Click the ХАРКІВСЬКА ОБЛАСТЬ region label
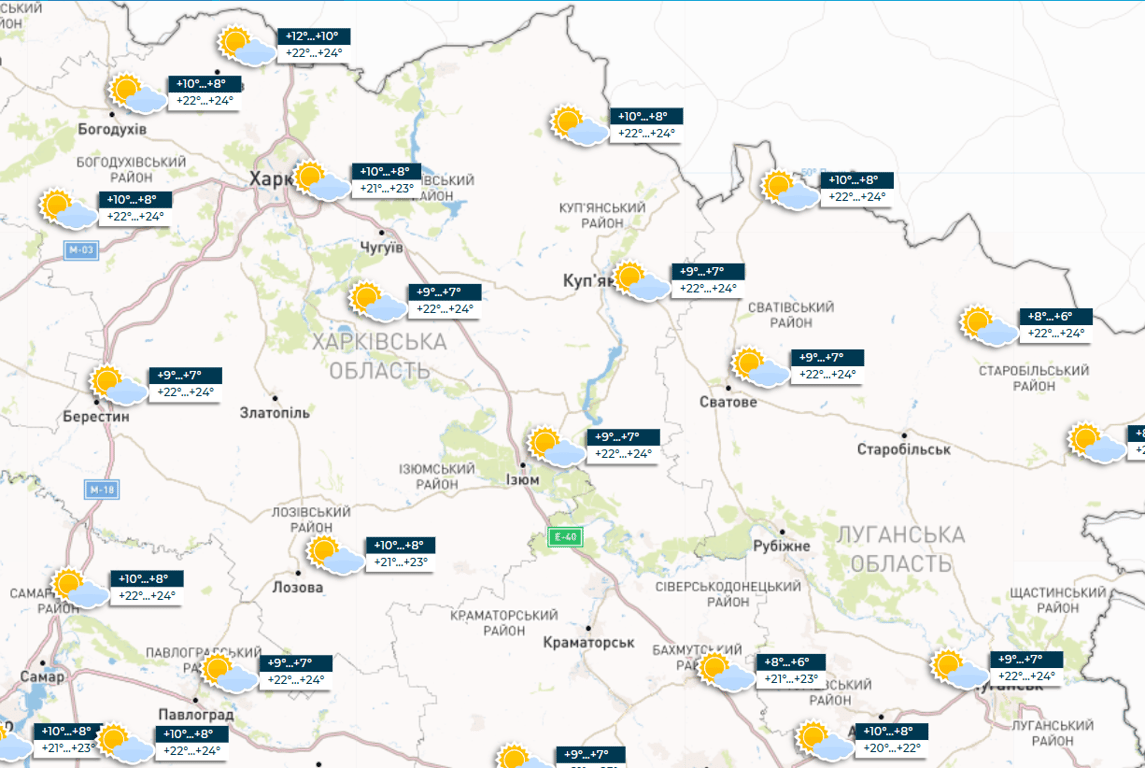This screenshot has height=768, width=1145. point(379,357)
